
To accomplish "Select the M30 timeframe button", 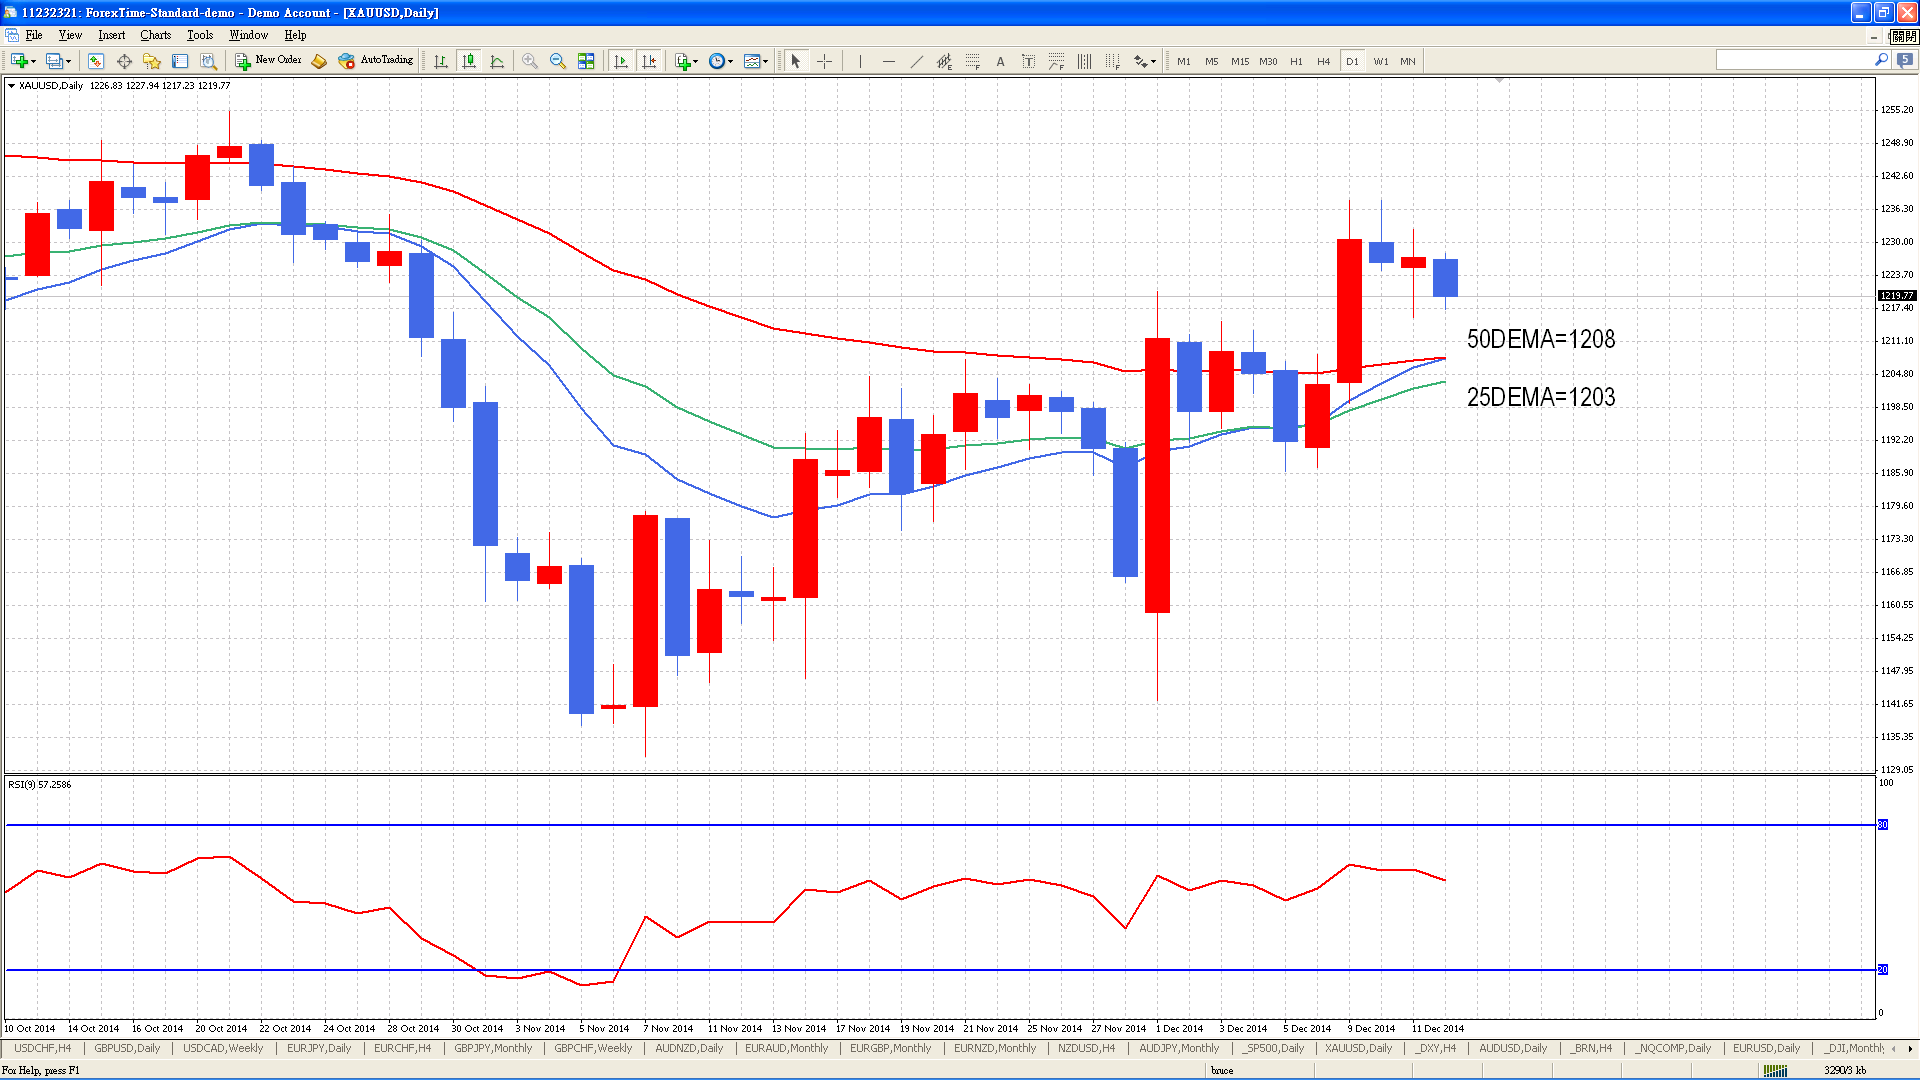I will 1268,61.
